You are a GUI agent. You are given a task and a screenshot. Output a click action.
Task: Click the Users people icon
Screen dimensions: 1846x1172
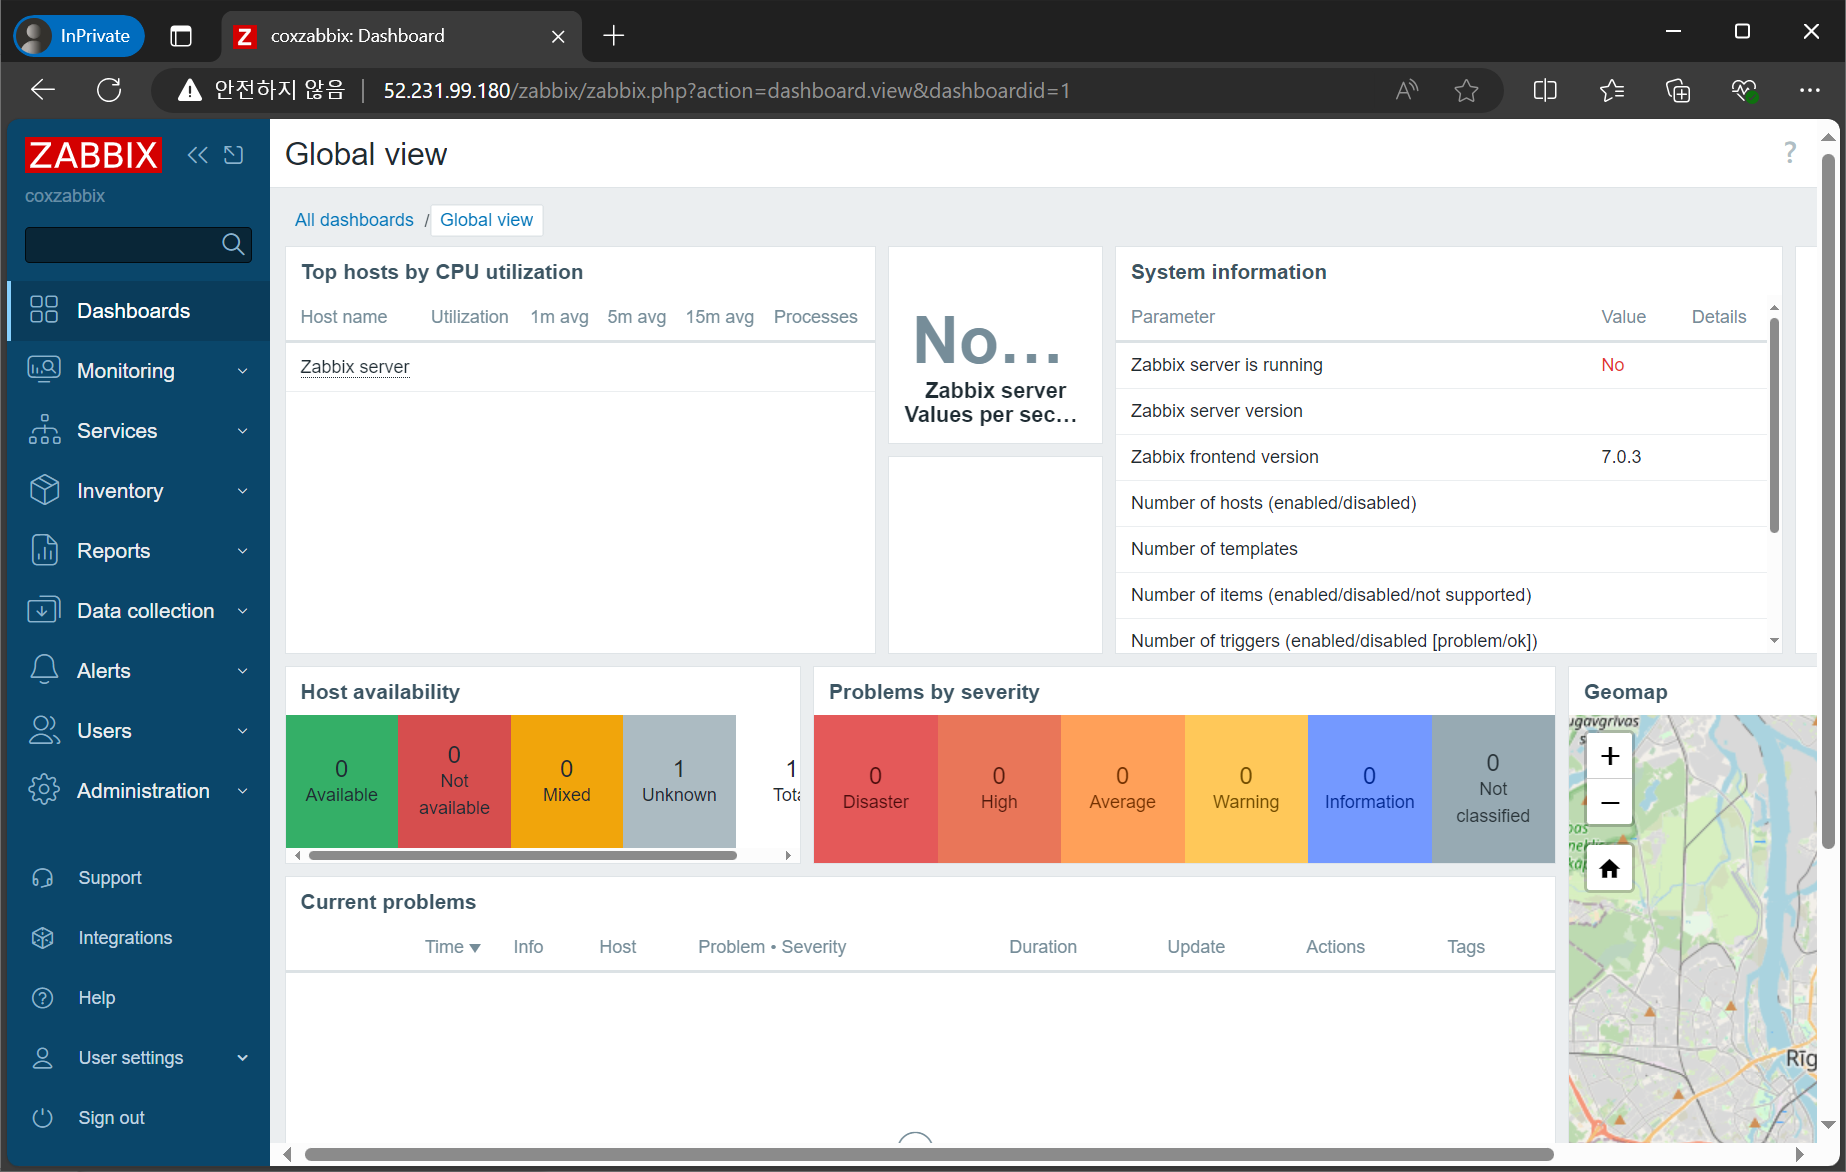point(44,730)
